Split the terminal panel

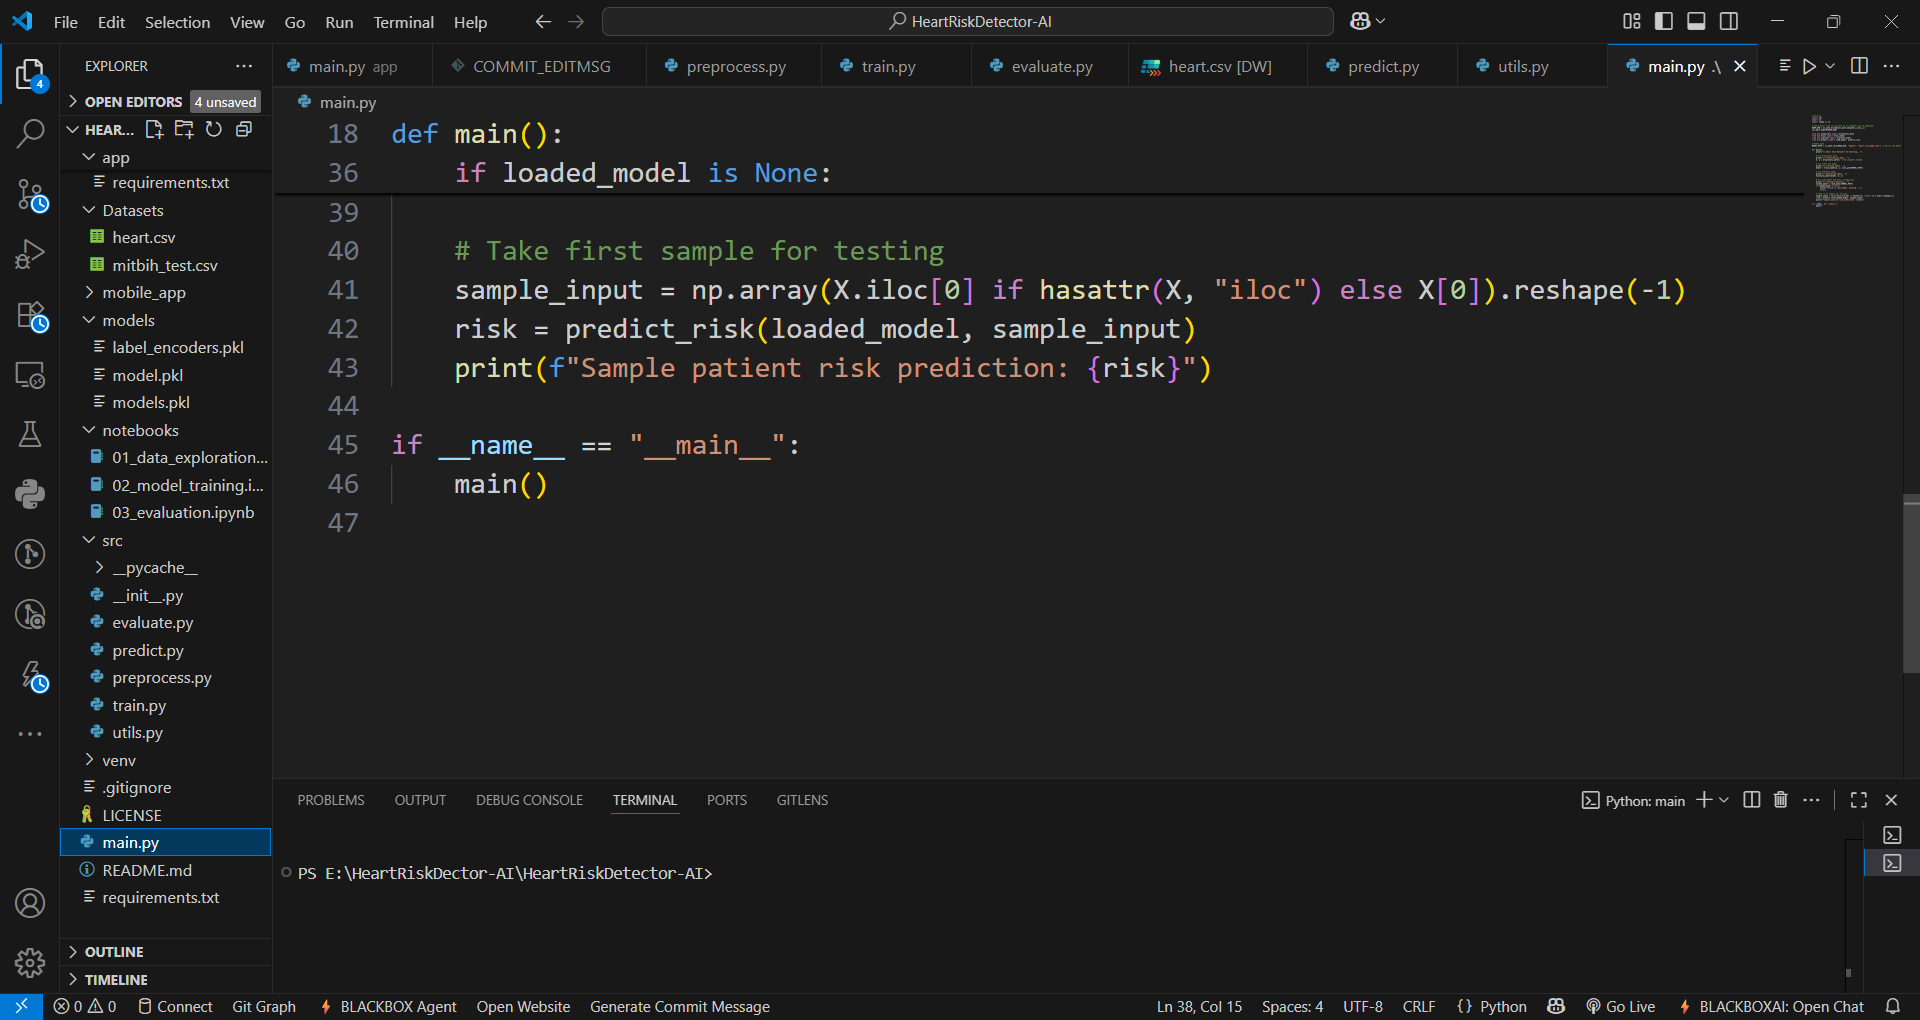tap(1751, 800)
